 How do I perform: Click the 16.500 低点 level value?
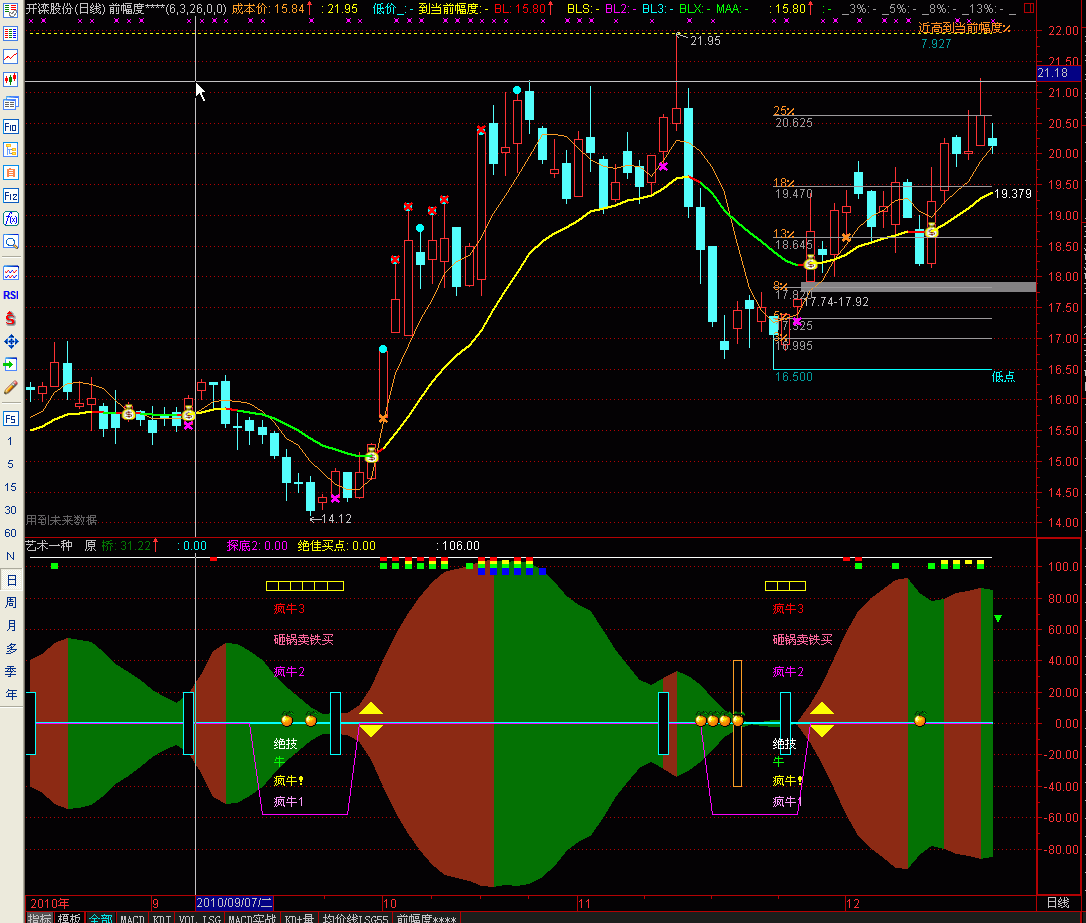point(794,377)
